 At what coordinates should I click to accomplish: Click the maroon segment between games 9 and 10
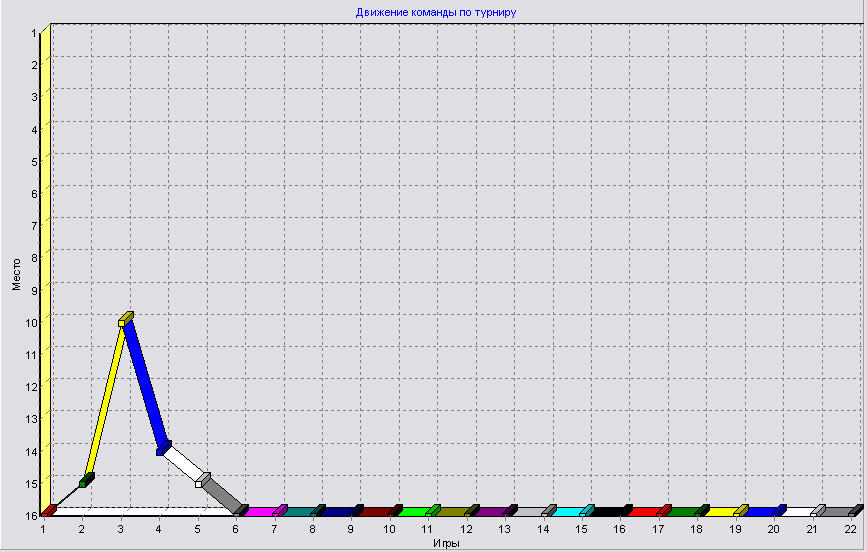coord(375,512)
